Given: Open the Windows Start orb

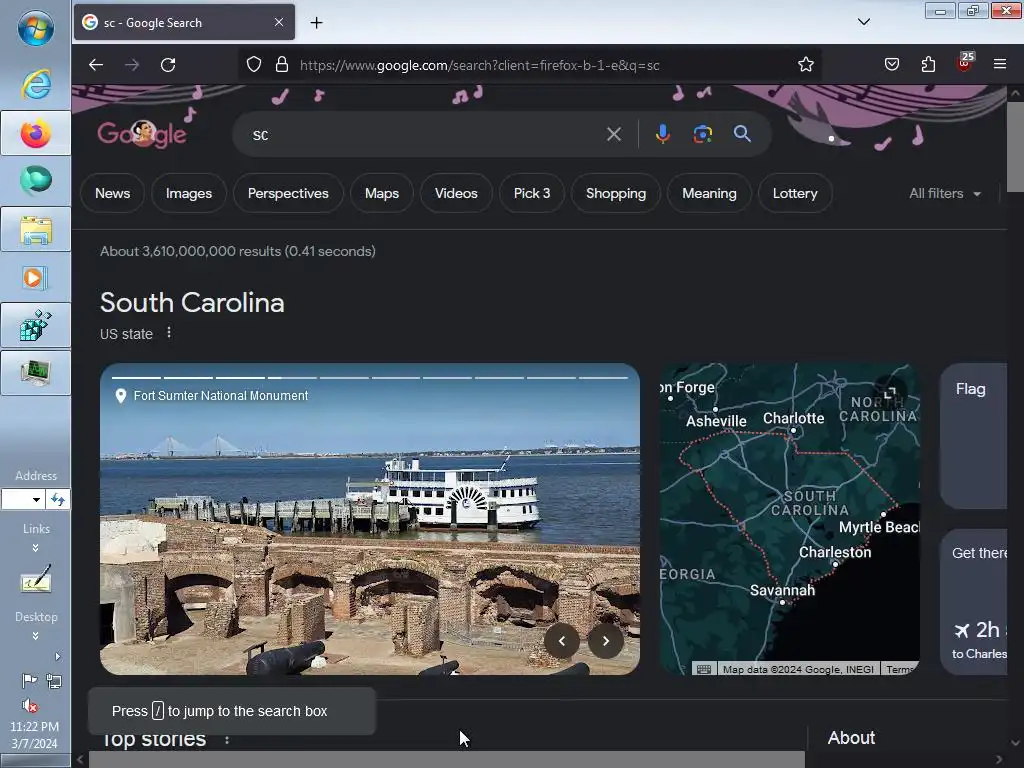Looking at the screenshot, I should pos(36,28).
